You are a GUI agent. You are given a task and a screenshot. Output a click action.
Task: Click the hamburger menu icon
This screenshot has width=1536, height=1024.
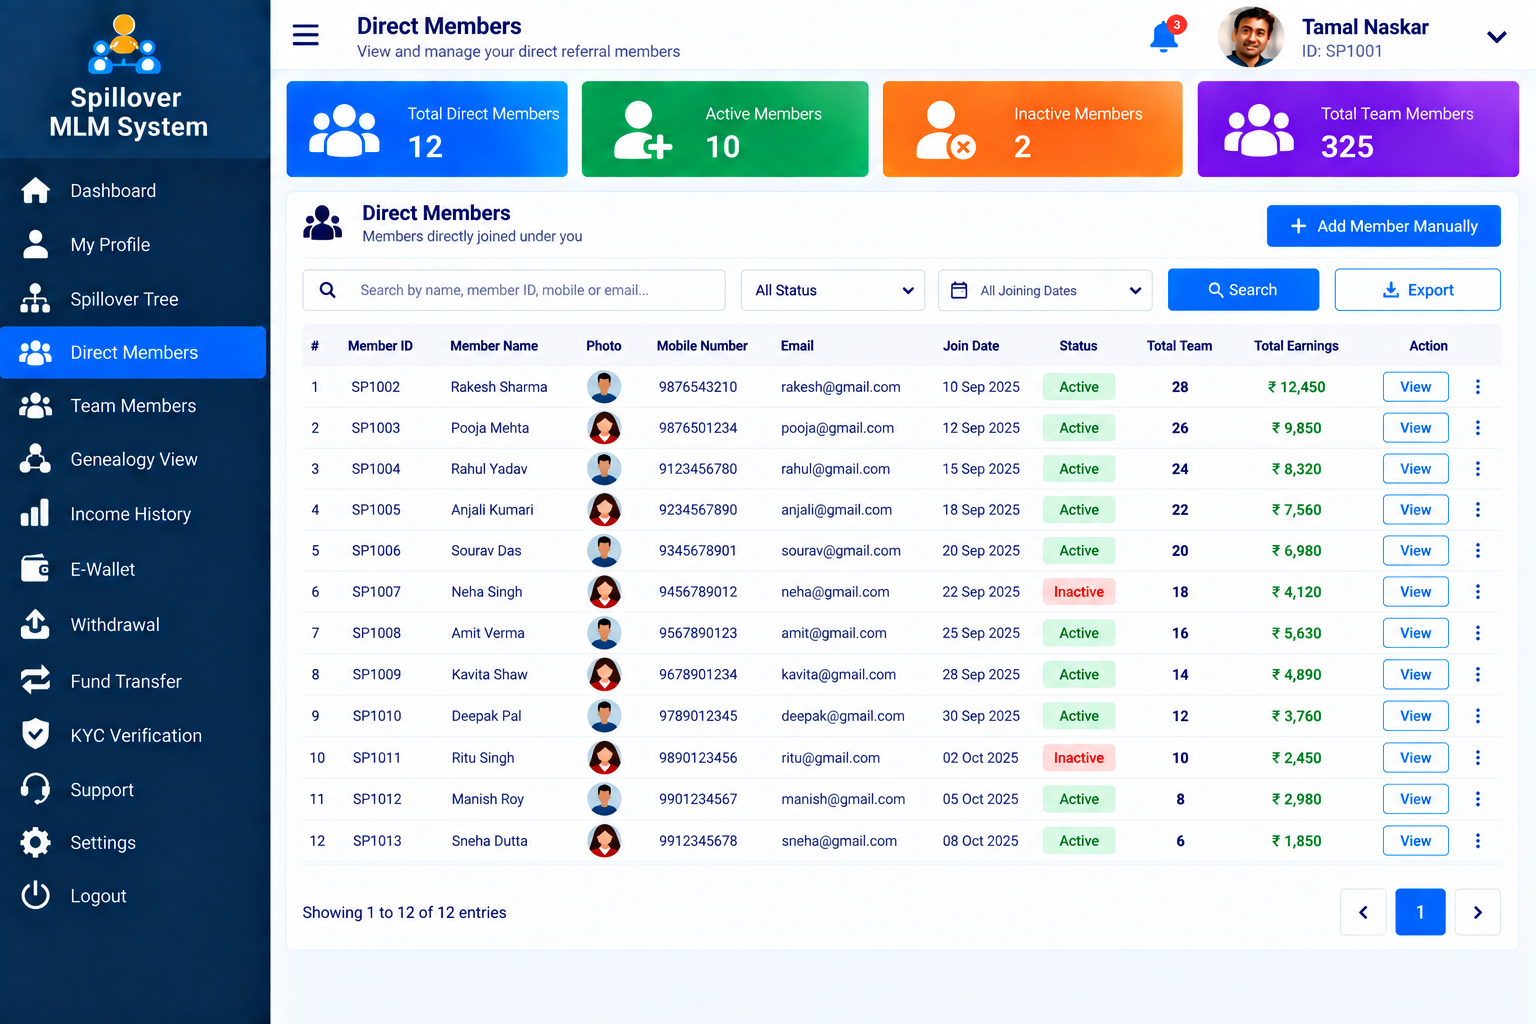pos(305,35)
